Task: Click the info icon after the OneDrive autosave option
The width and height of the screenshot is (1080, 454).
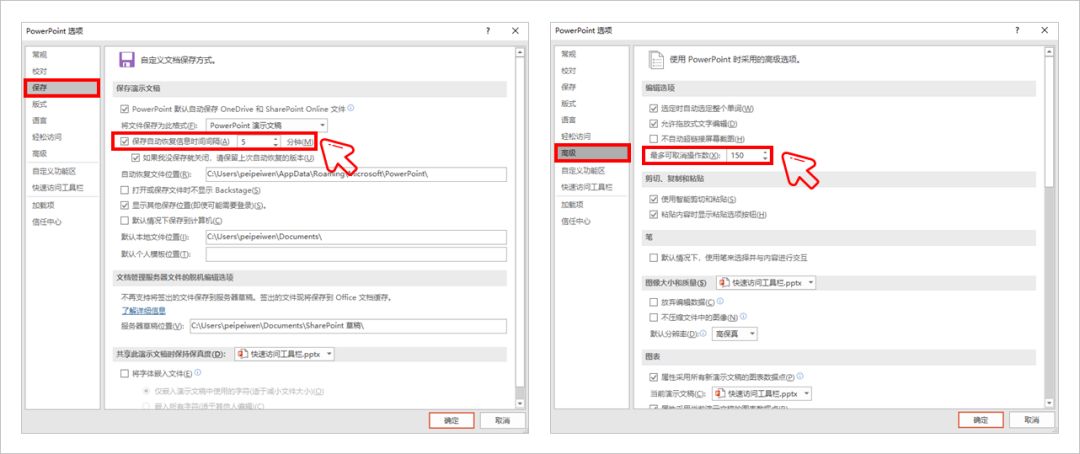Action: coord(351,108)
